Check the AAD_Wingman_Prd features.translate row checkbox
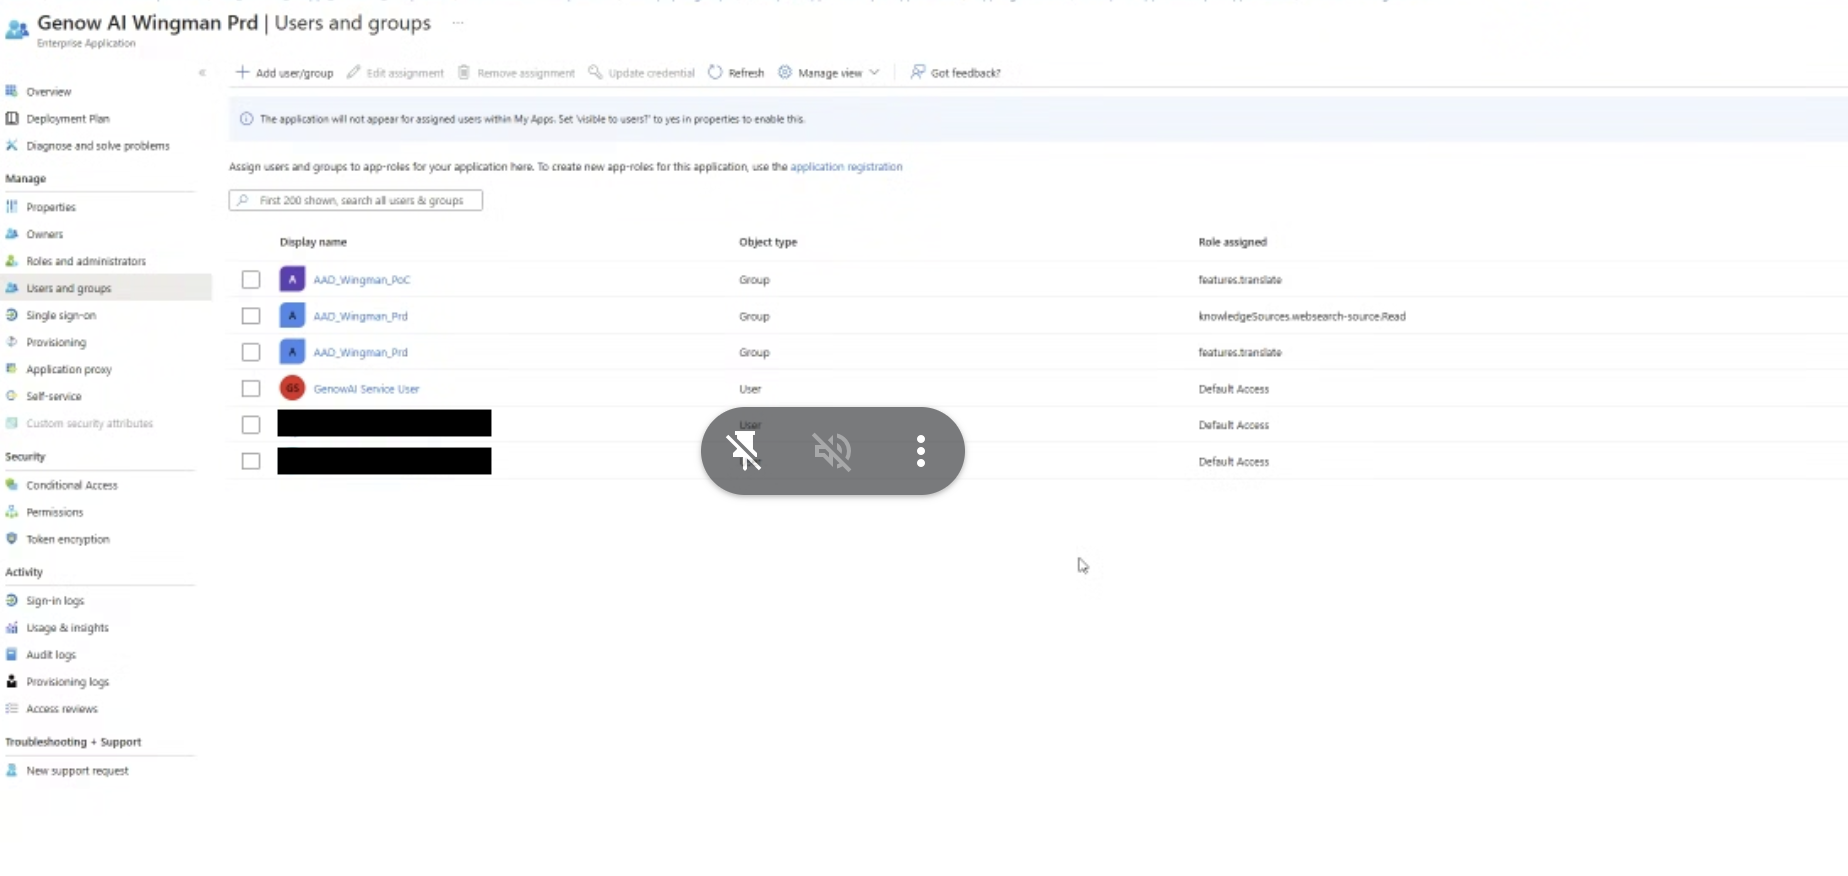This screenshot has width=1848, height=876. pos(251,352)
